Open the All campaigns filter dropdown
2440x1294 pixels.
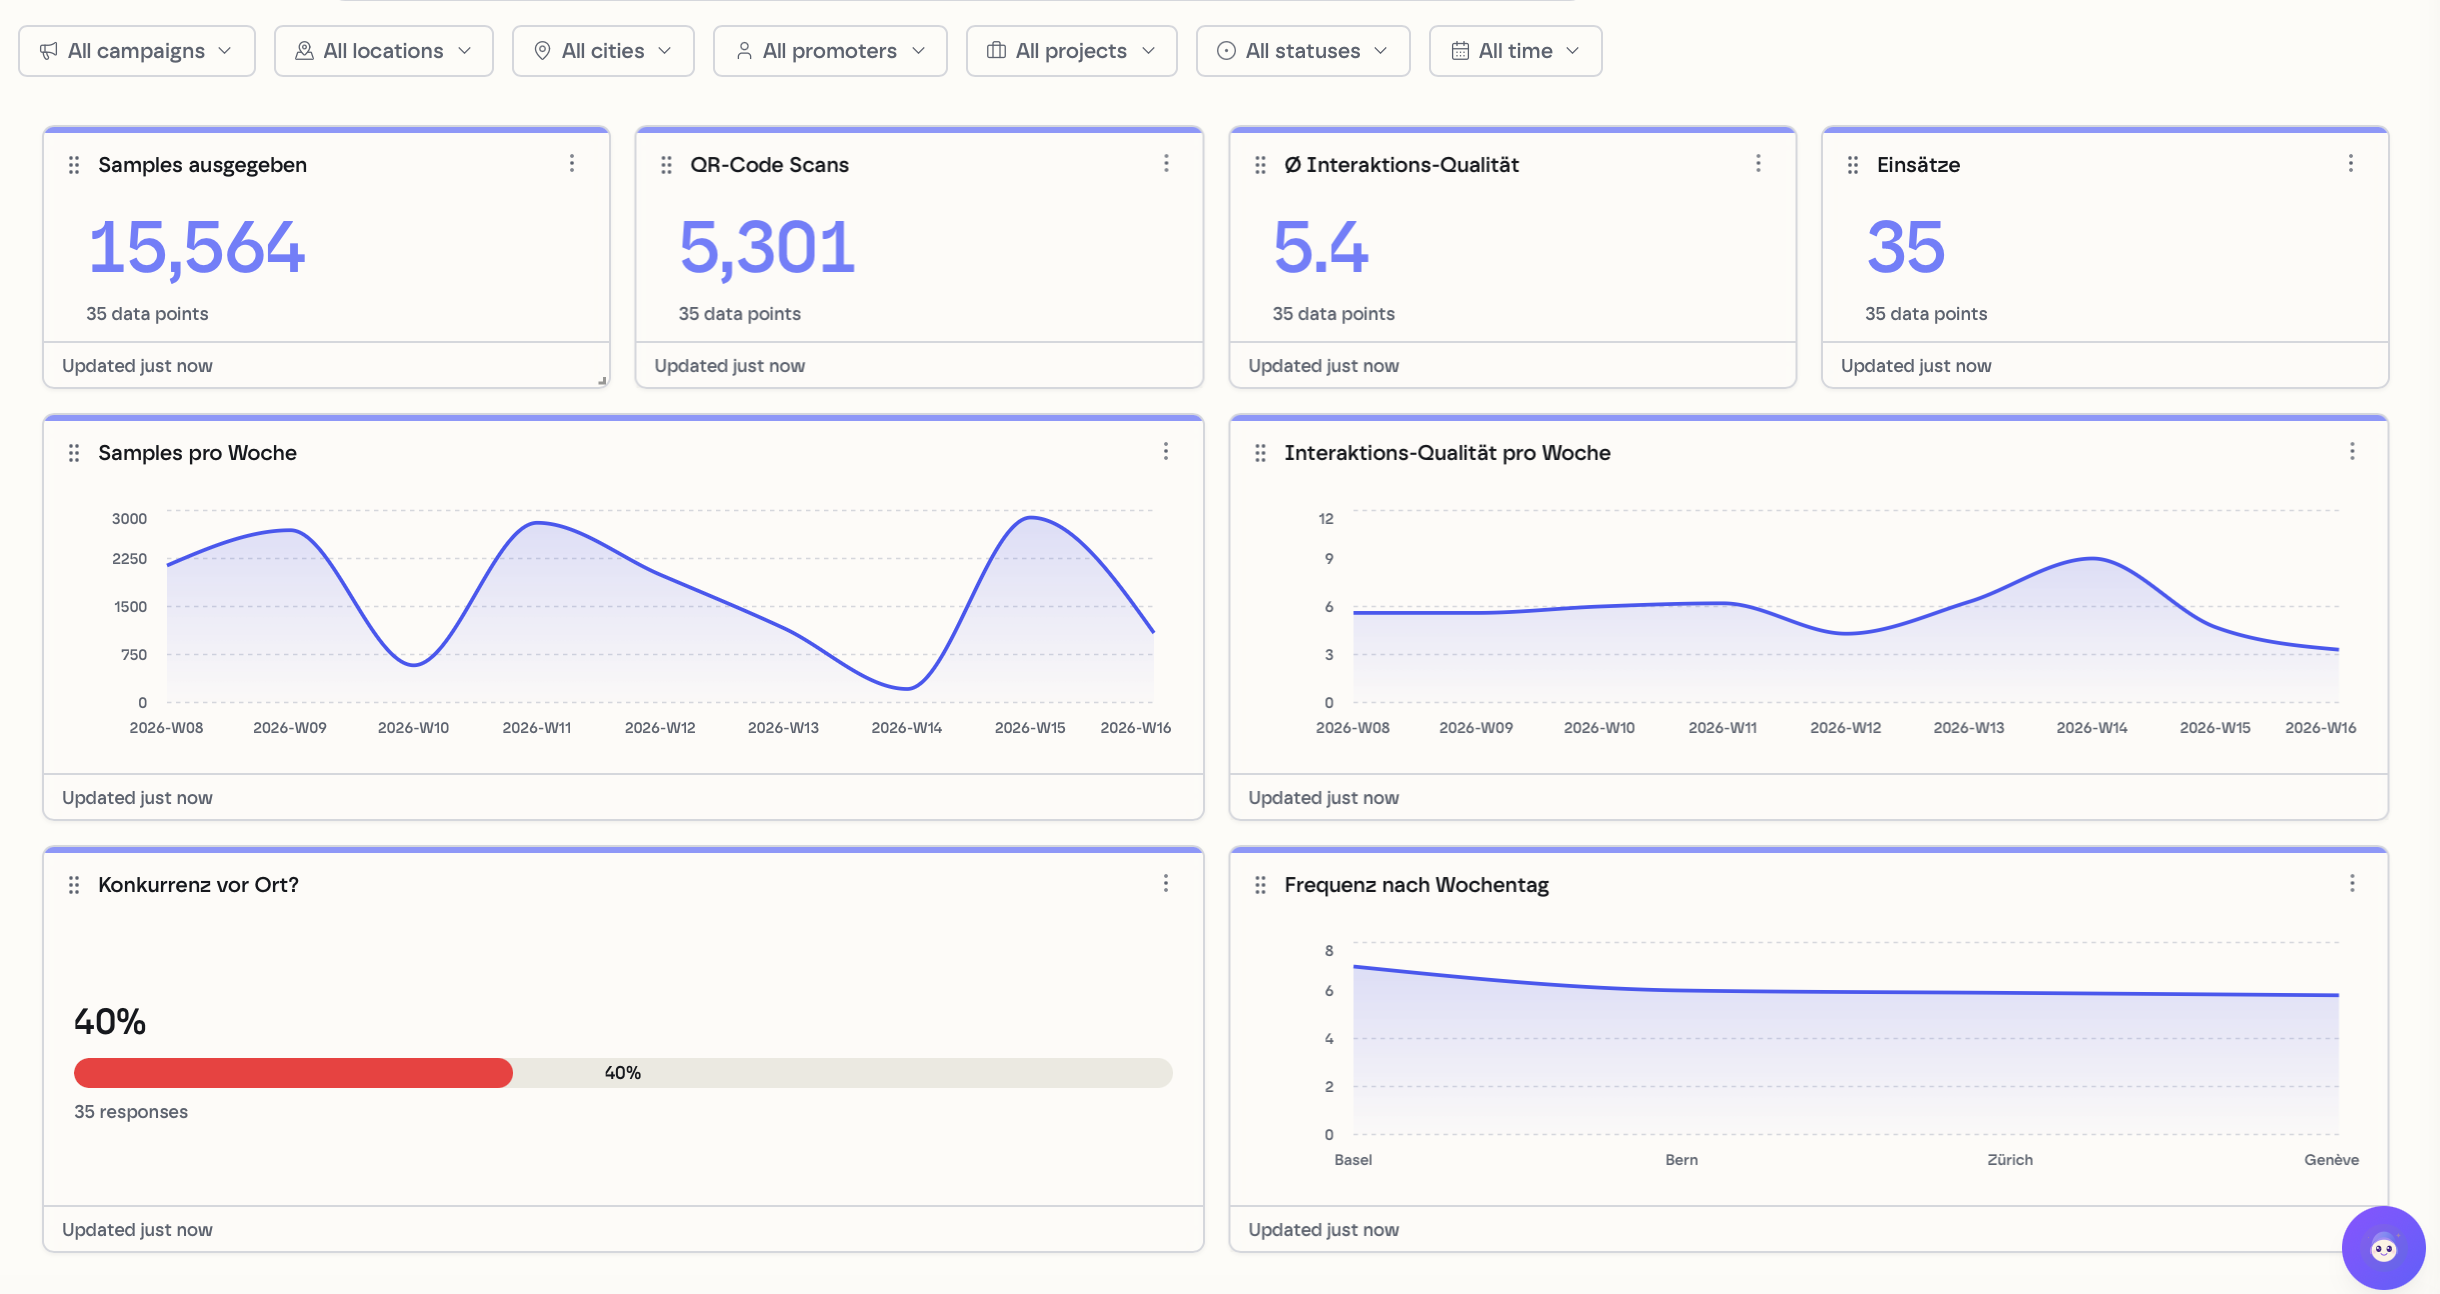[x=137, y=51]
